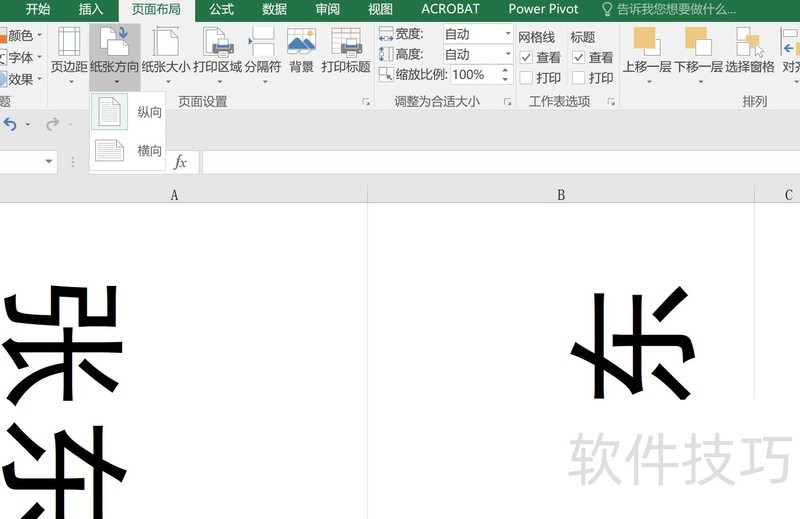Open the Power Pivot tab
This screenshot has height=519, width=800.
(x=543, y=9)
